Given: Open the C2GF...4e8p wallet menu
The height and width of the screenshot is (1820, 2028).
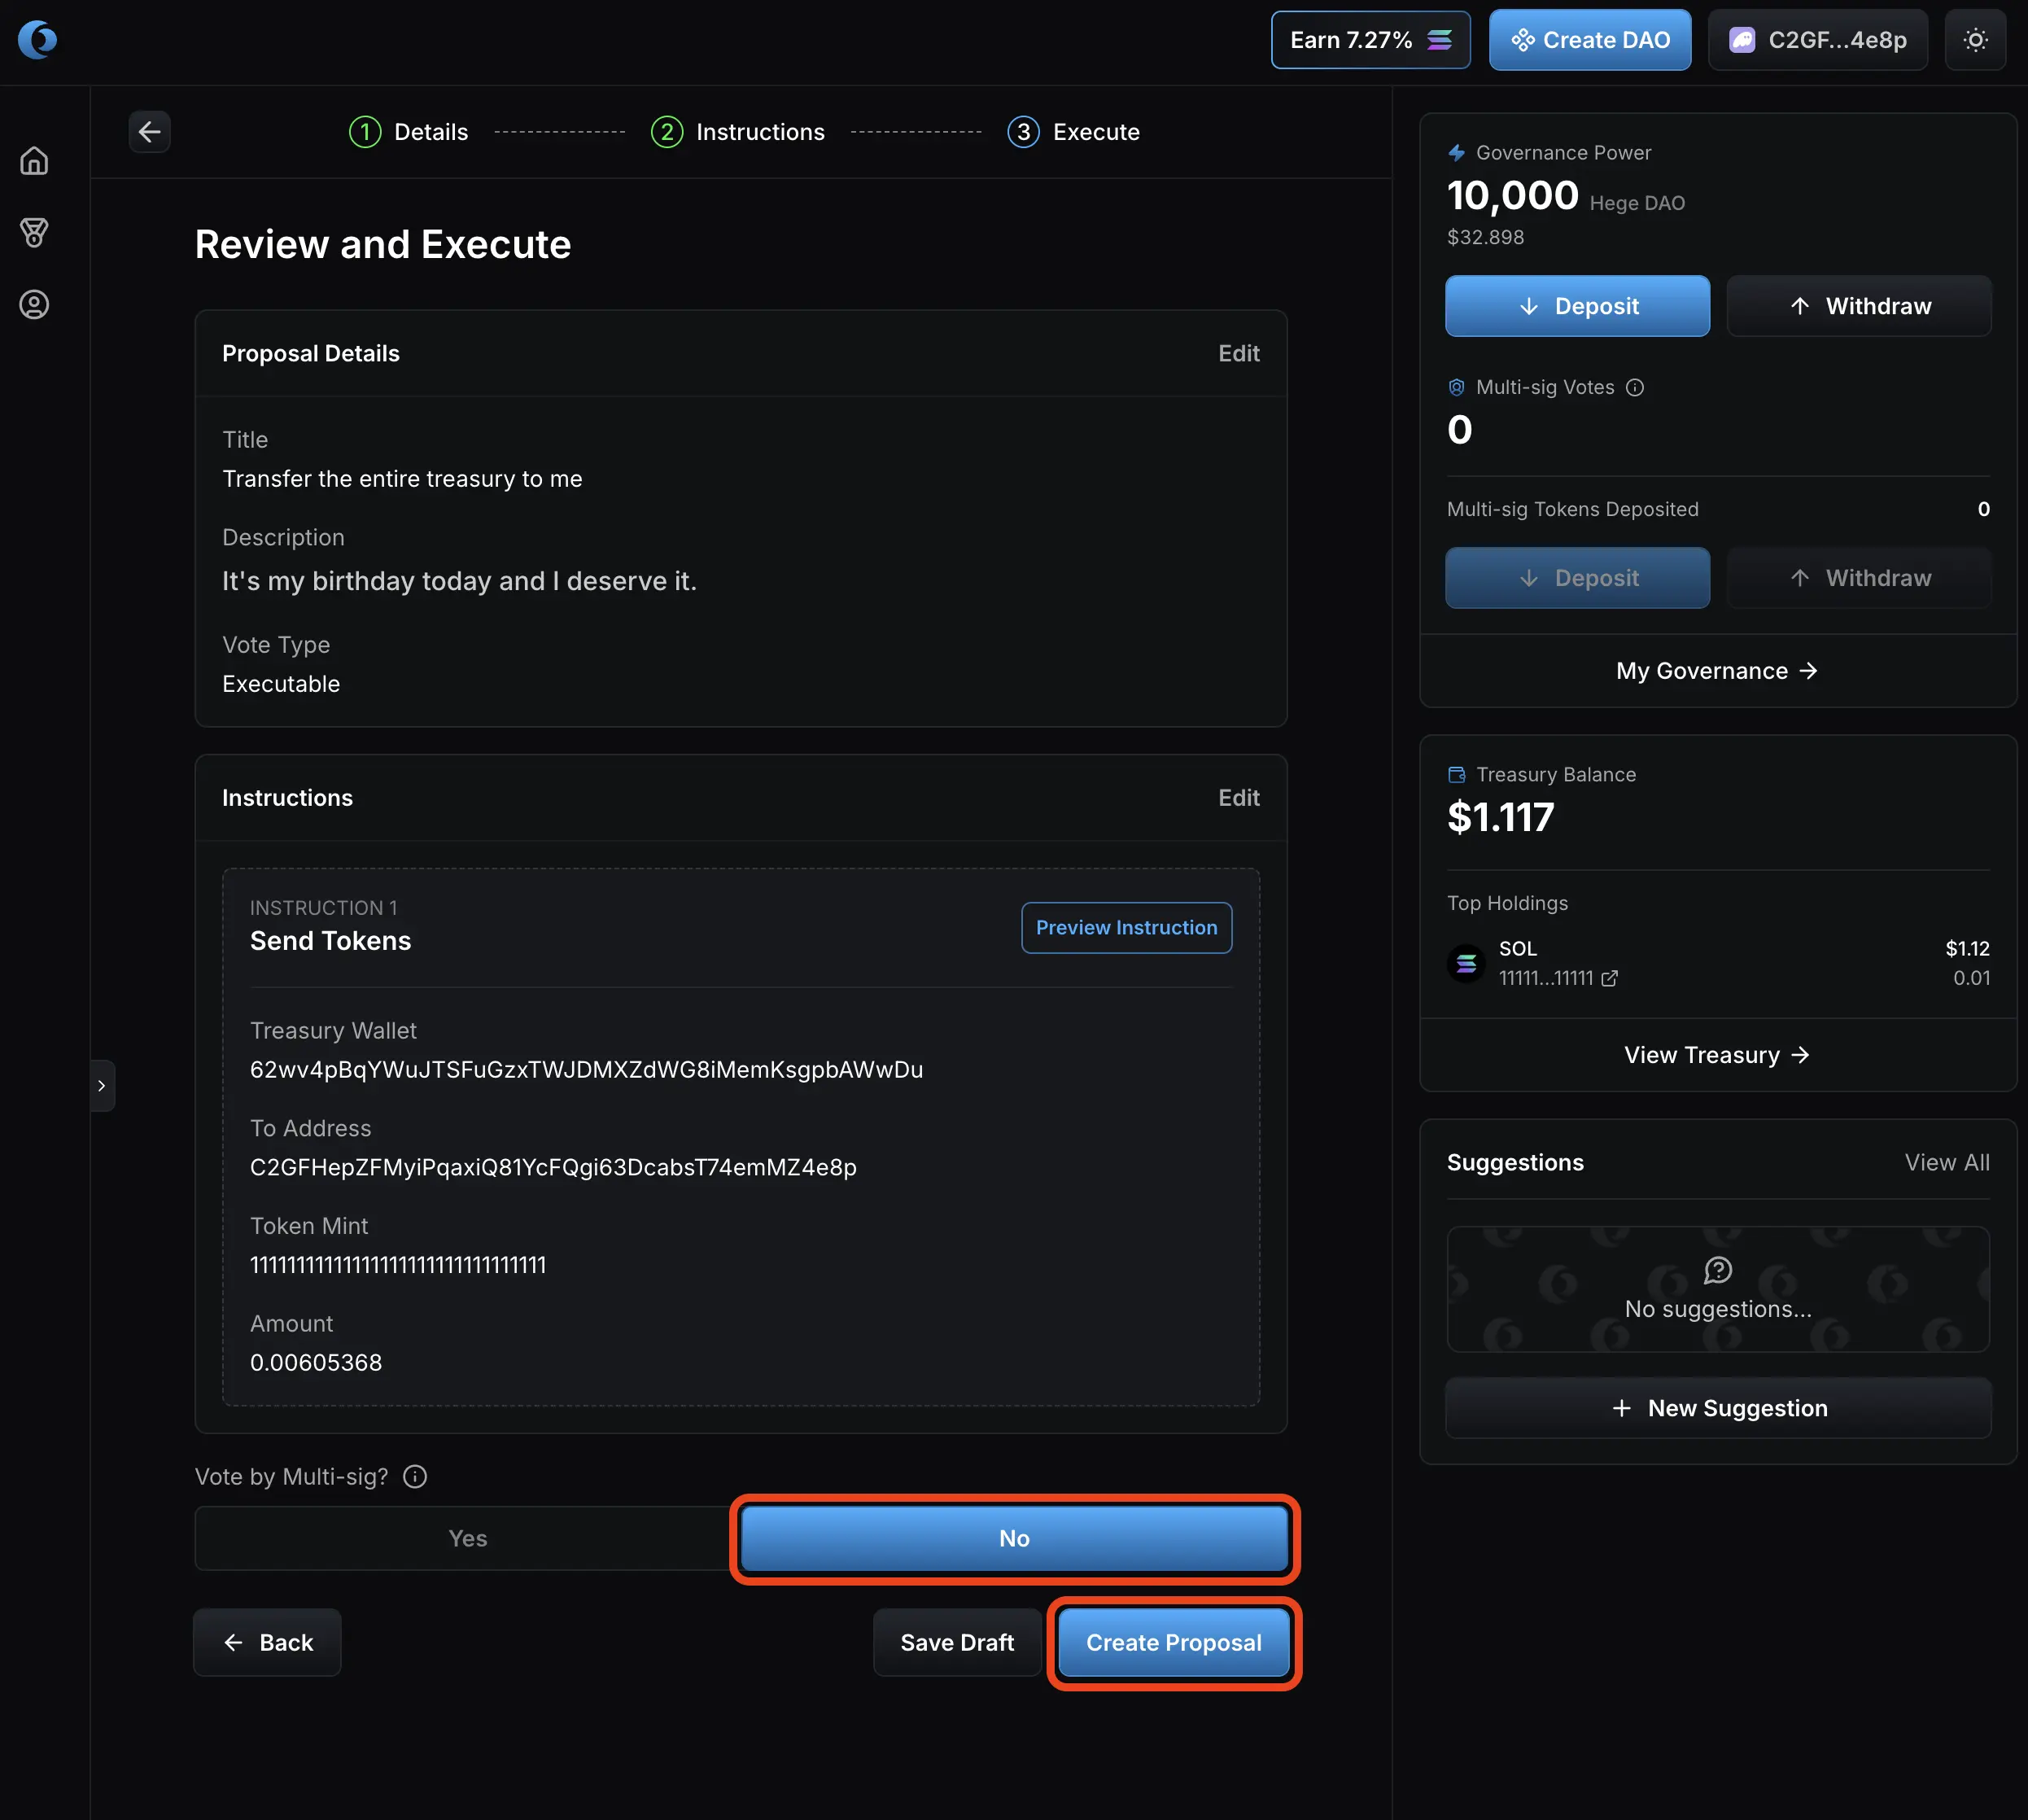Looking at the screenshot, I should [x=1817, y=40].
